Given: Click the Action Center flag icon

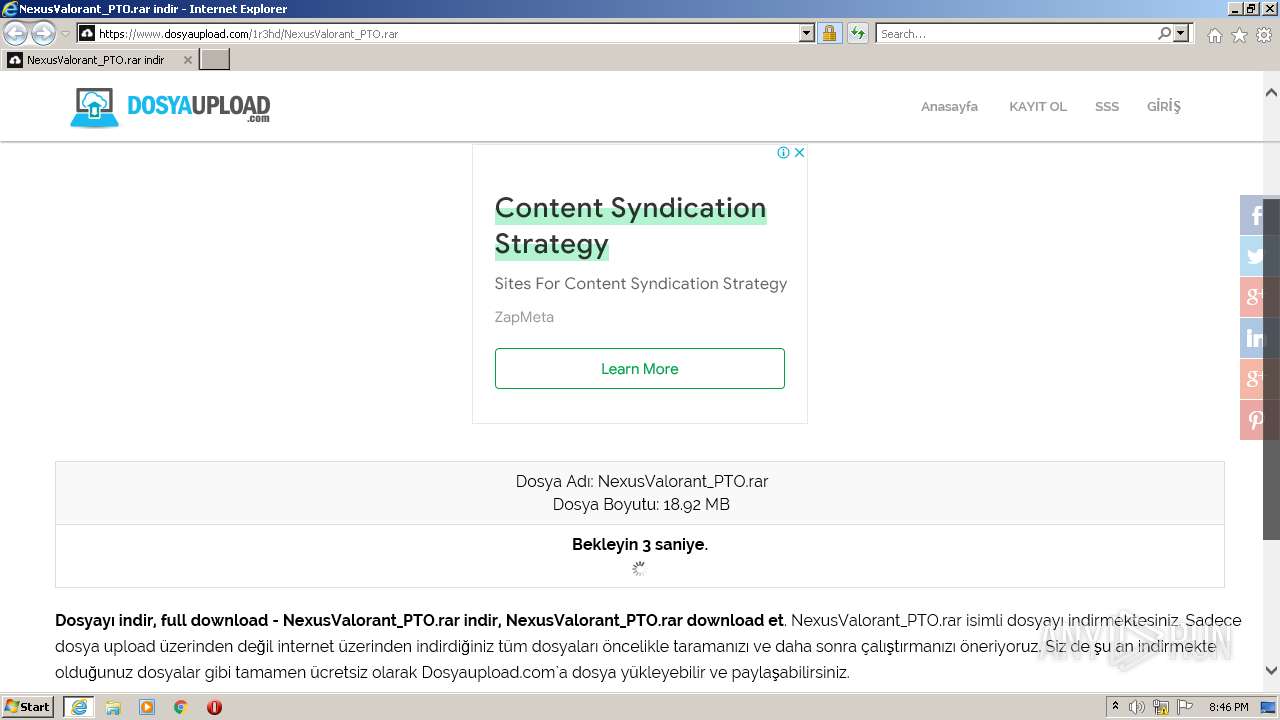Looking at the screenshot, I should point(1185,707).
